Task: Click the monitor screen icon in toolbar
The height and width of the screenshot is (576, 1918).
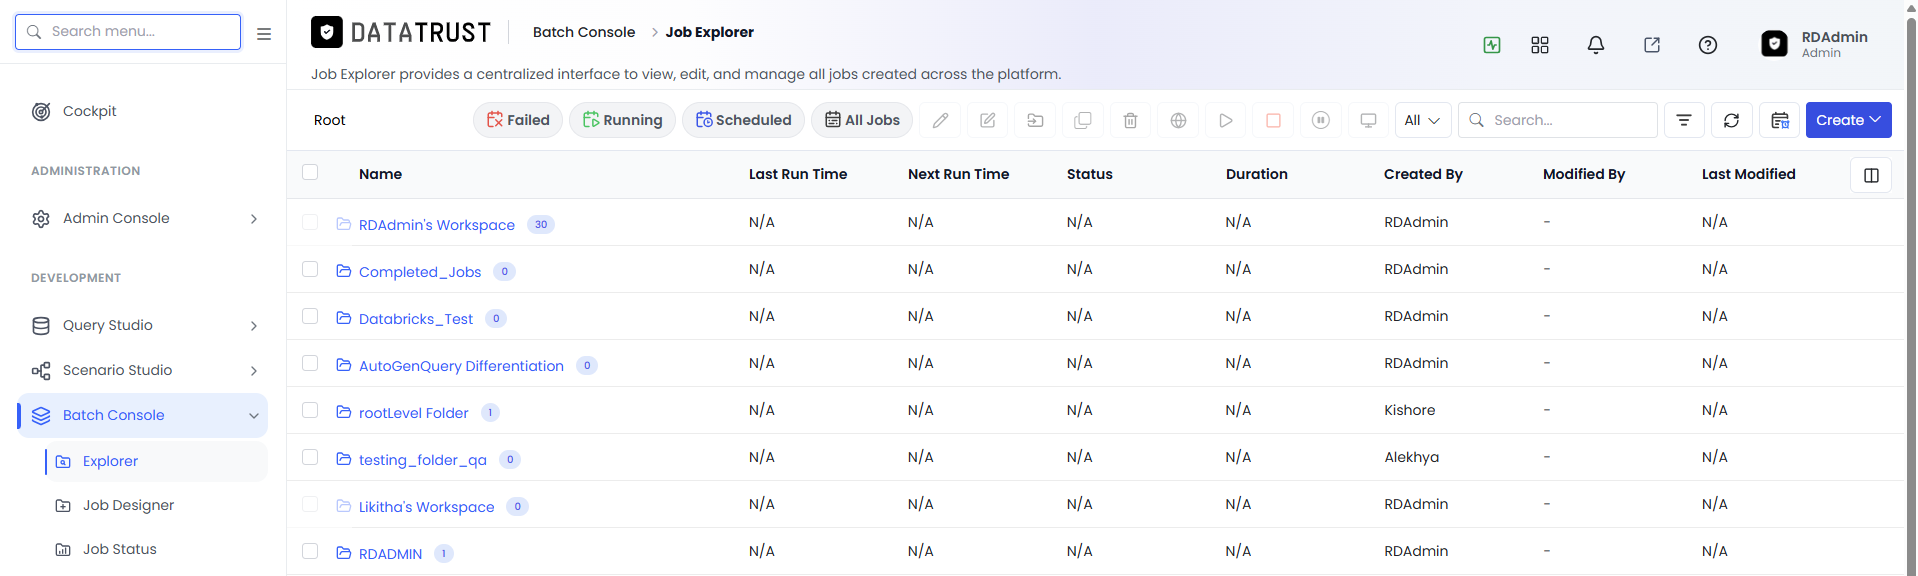Action: [x=1368, y=120]
